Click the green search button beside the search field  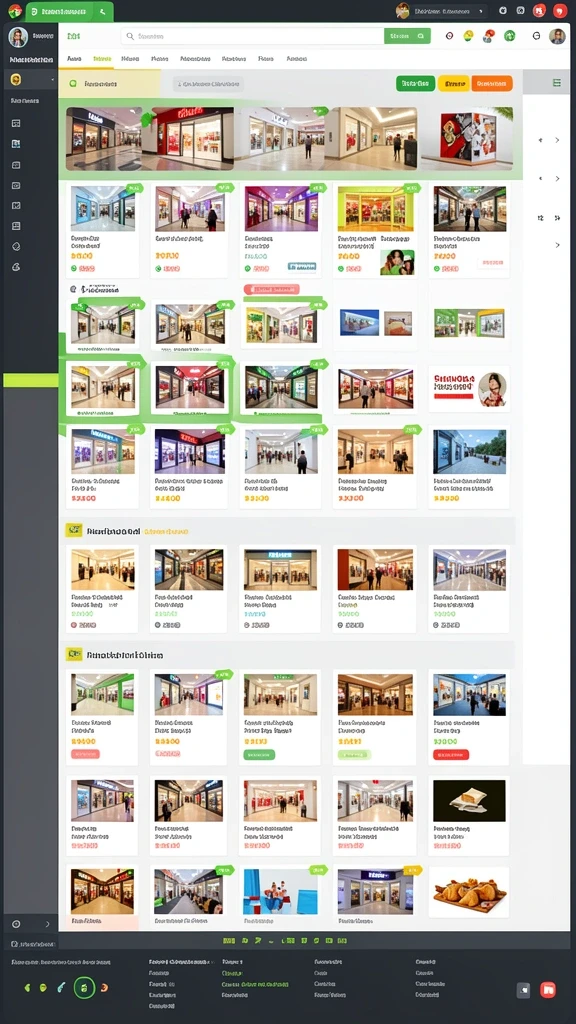click(x=408, y=37)
